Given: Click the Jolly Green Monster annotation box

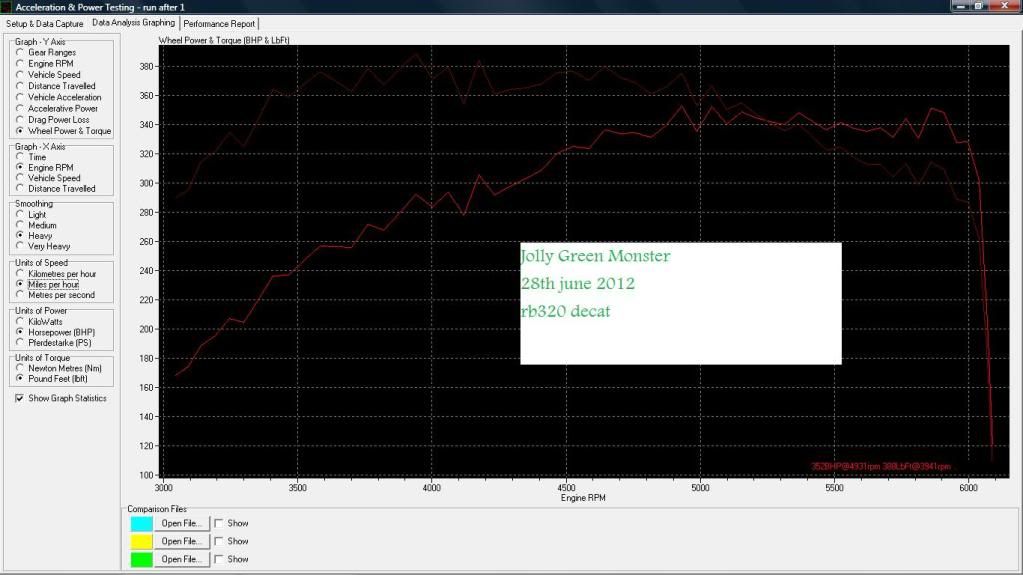Looking at the screenshot, I should pyautogui.click(x=680, y=303).
